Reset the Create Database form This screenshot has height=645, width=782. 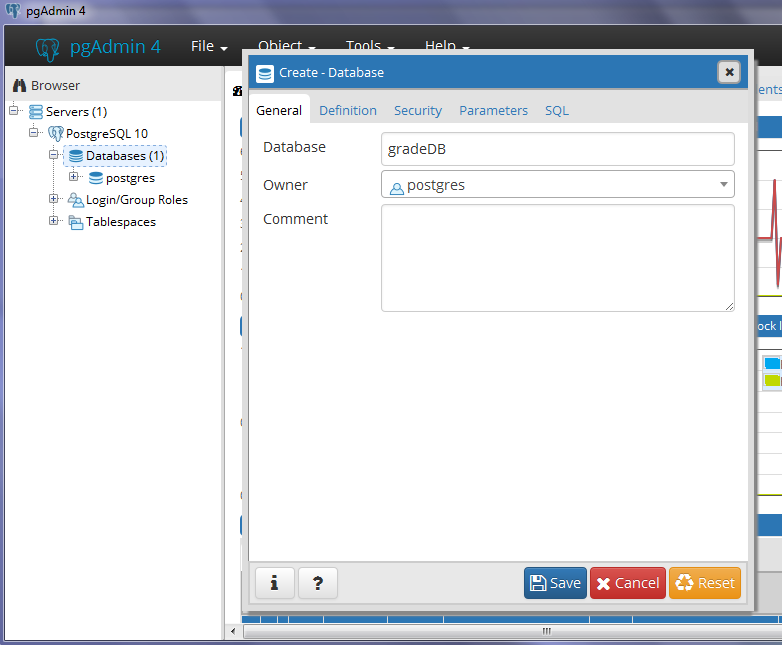point(705,583)
